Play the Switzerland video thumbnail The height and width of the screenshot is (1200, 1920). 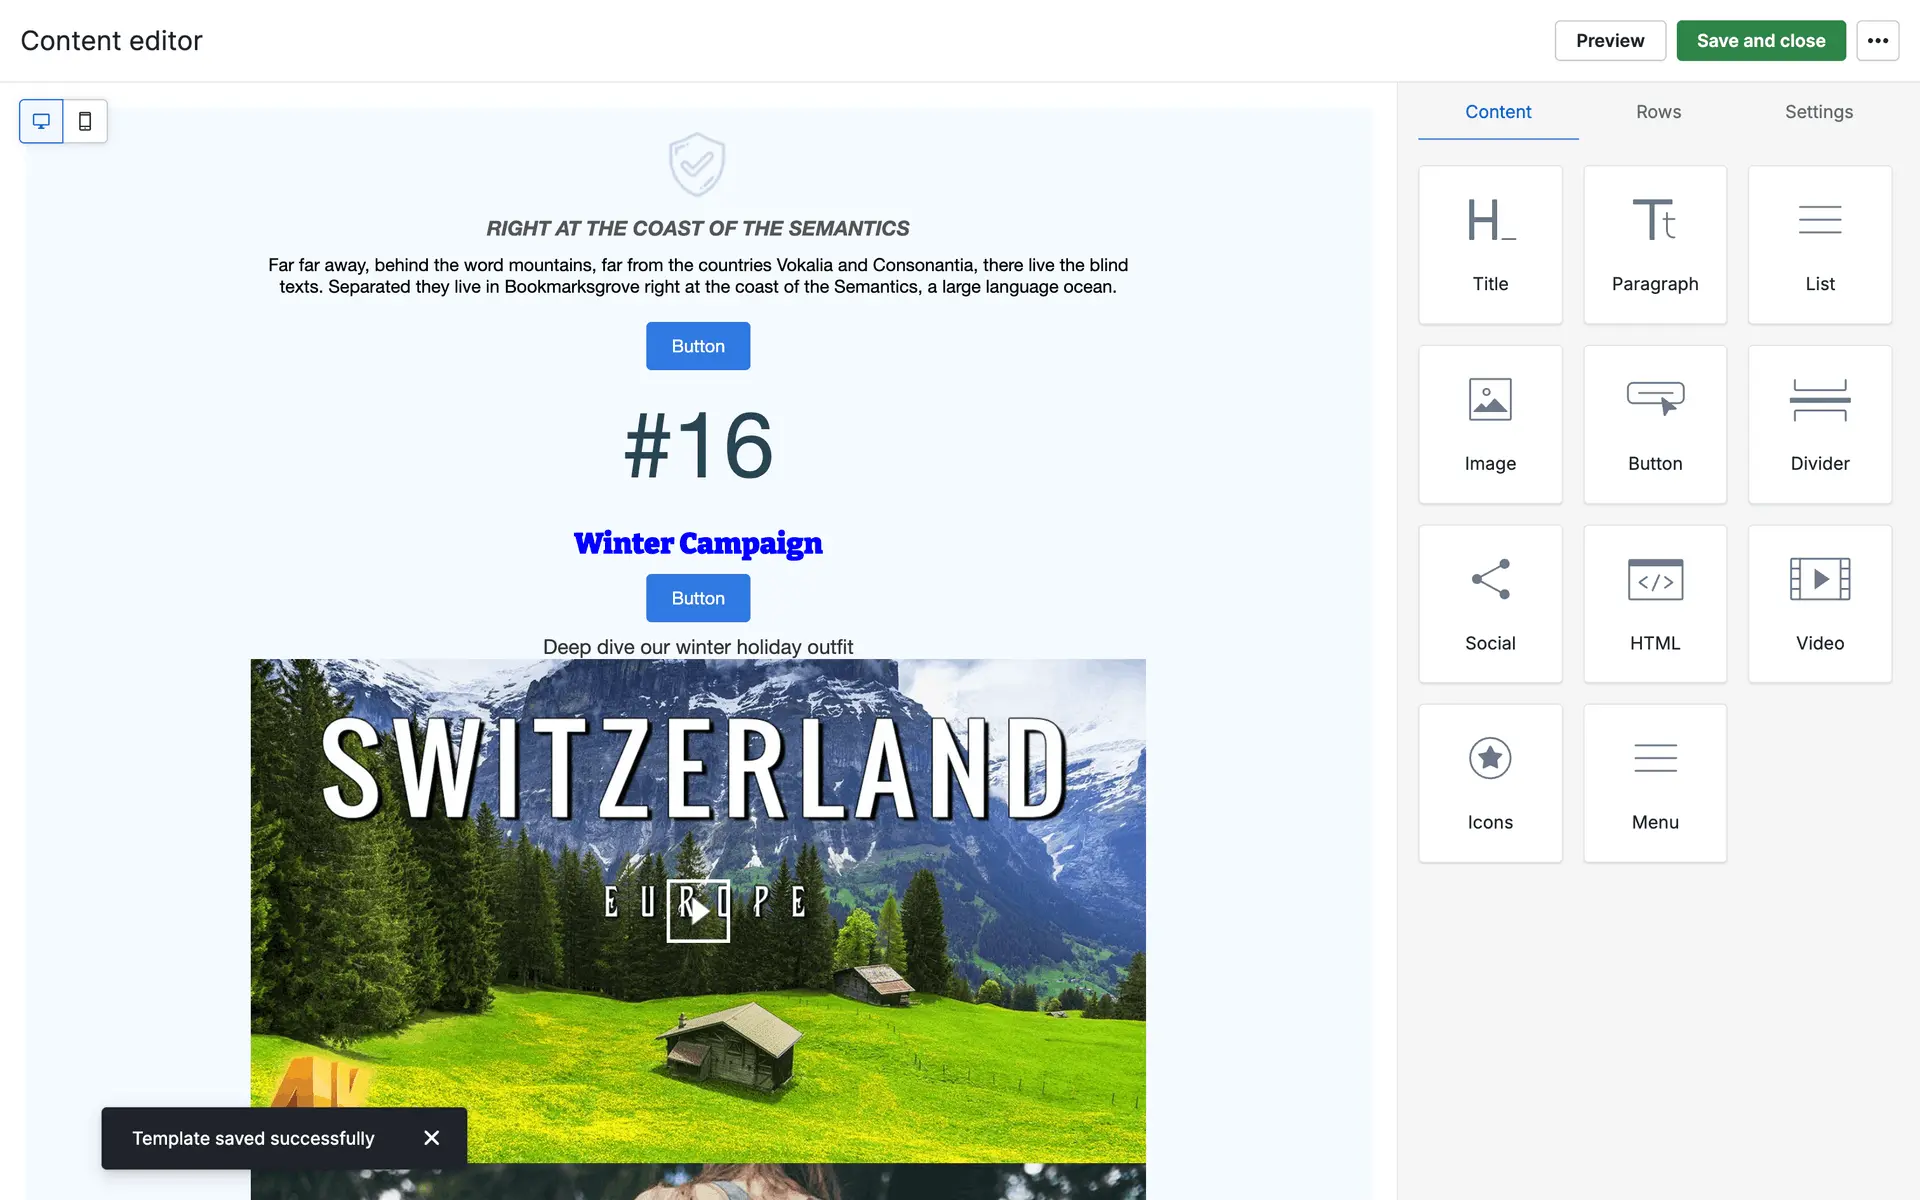[x=698, y=910]
